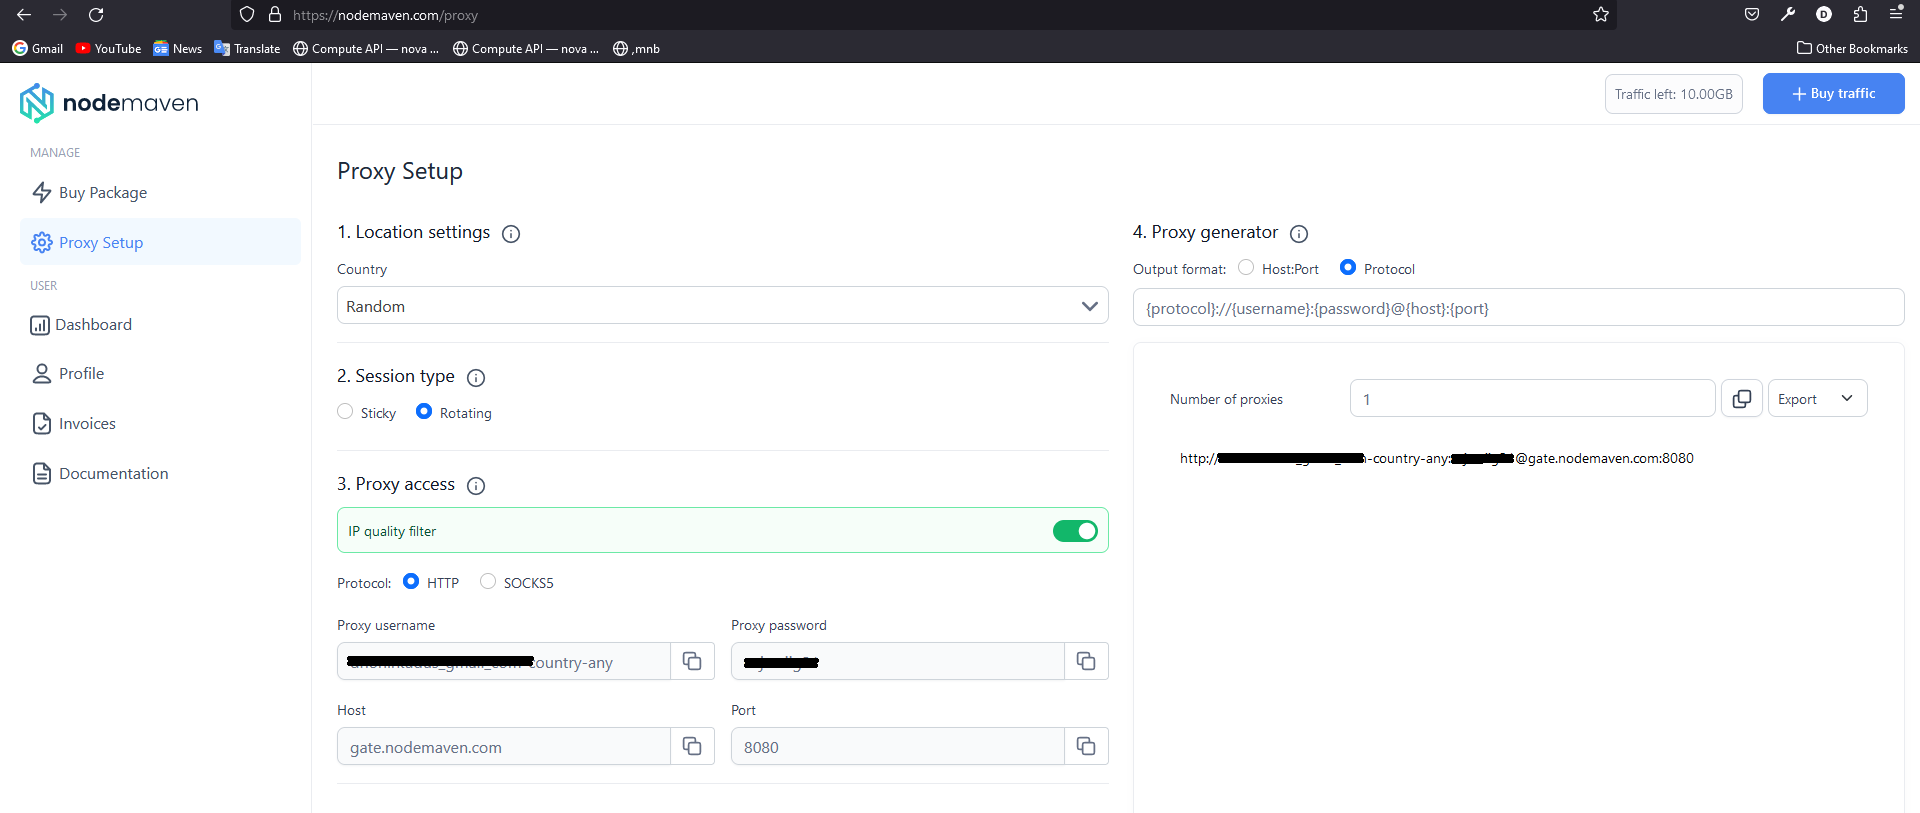Copy the proxy username
This screenshot has width=1920, height=813.
692,661
